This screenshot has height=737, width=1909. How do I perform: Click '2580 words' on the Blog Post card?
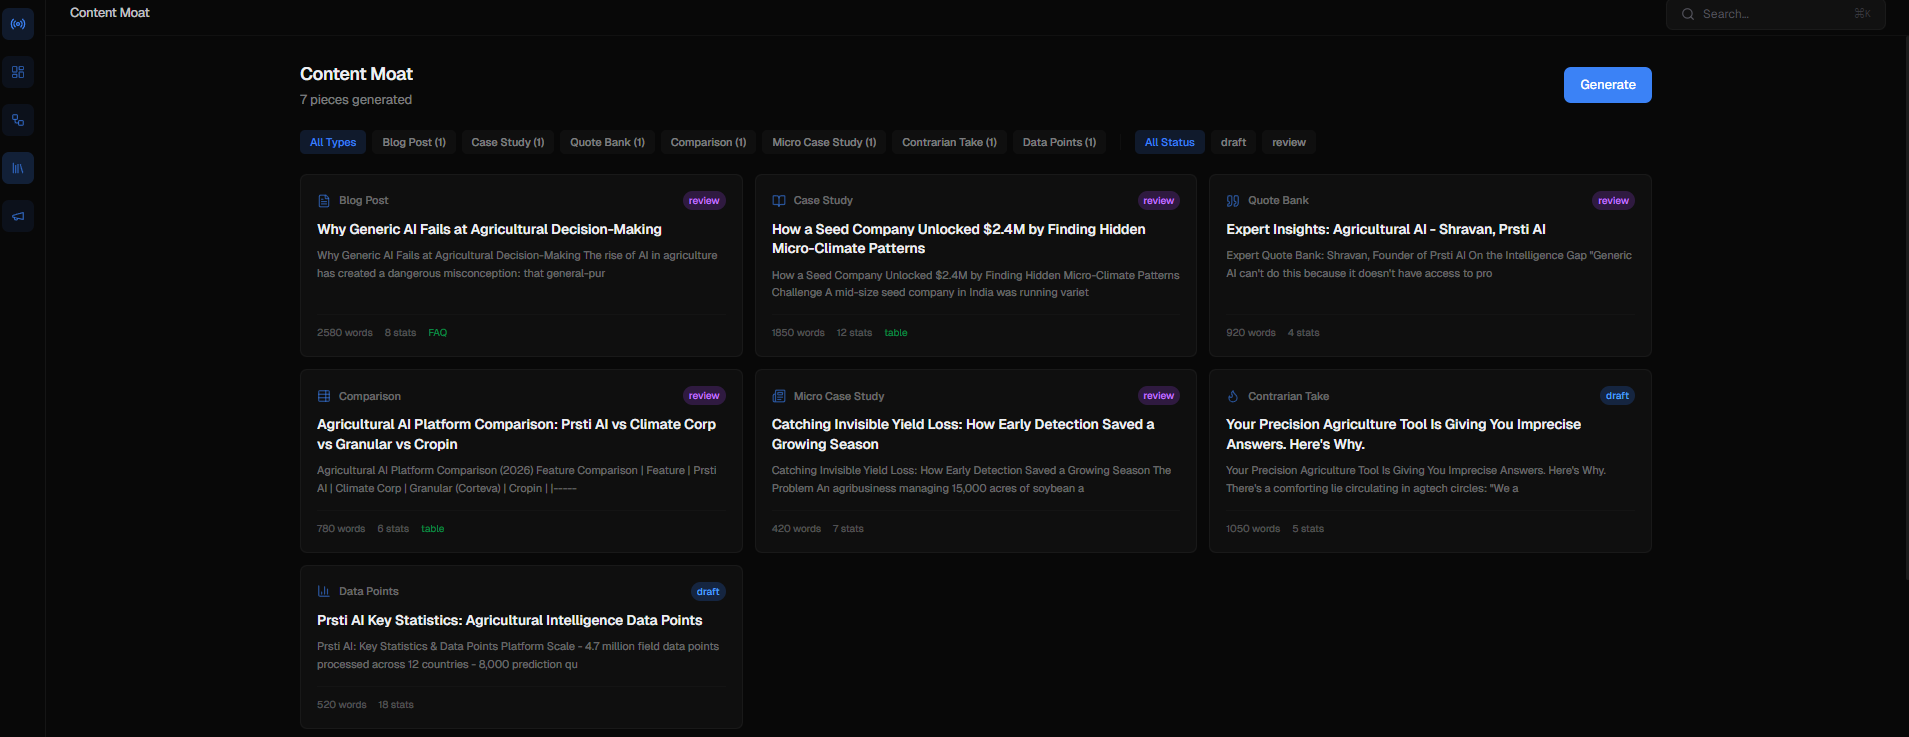click(345, 333)
